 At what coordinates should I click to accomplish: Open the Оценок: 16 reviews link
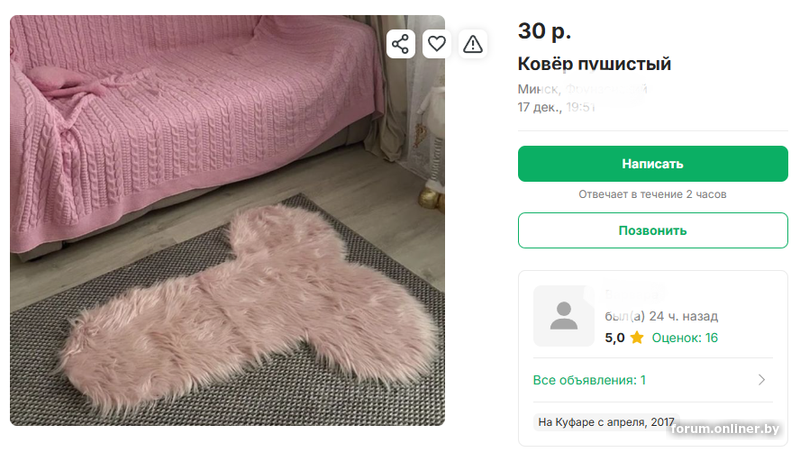685,338
